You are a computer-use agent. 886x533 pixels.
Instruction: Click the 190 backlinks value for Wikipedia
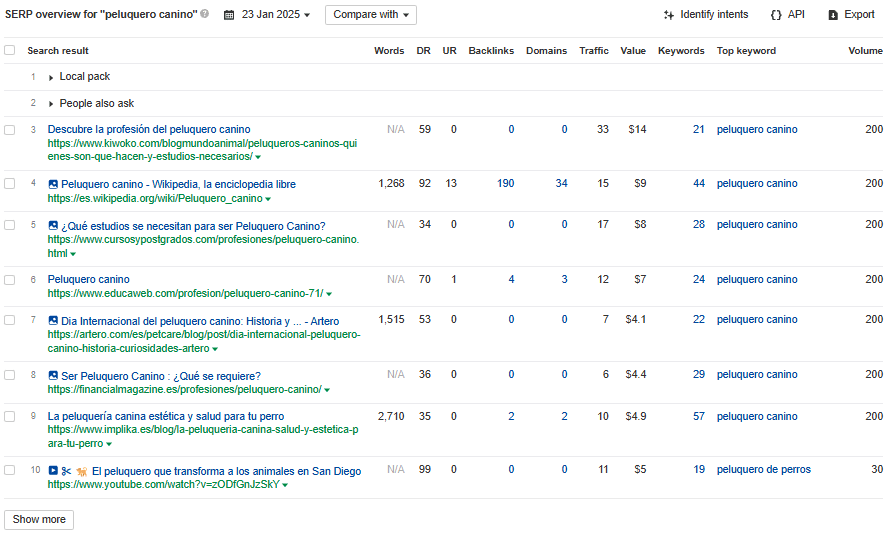coord(505,184)
